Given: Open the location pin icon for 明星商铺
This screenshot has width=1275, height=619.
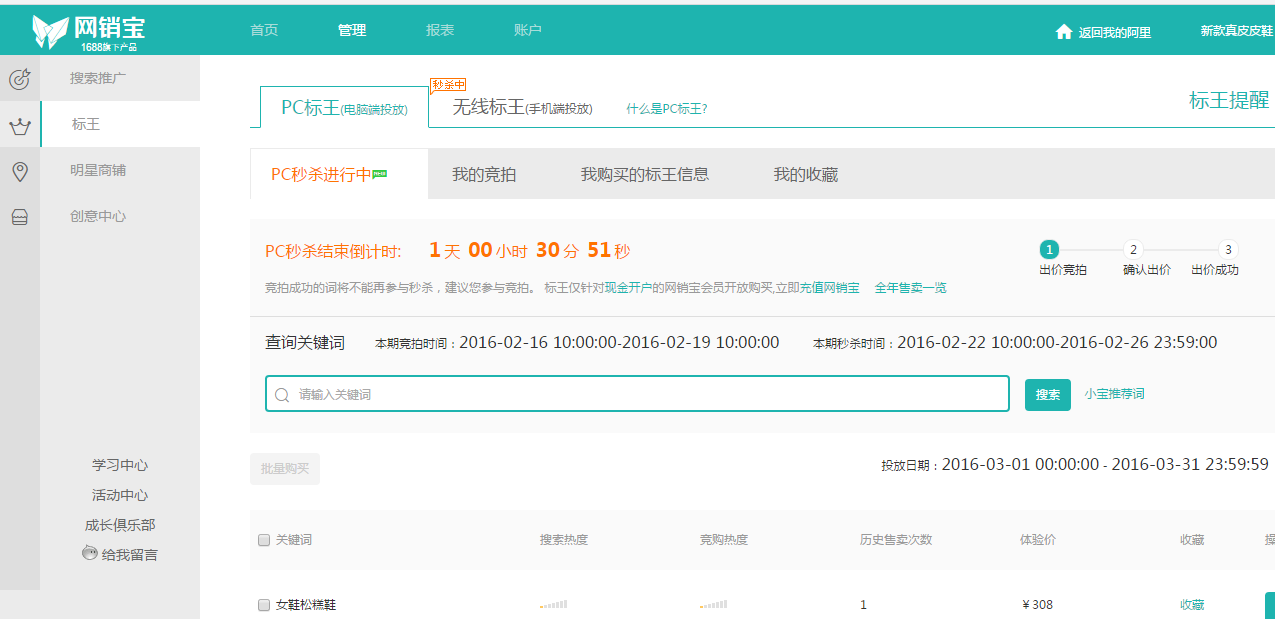Looking at the screenshot, I should (19, 171).
